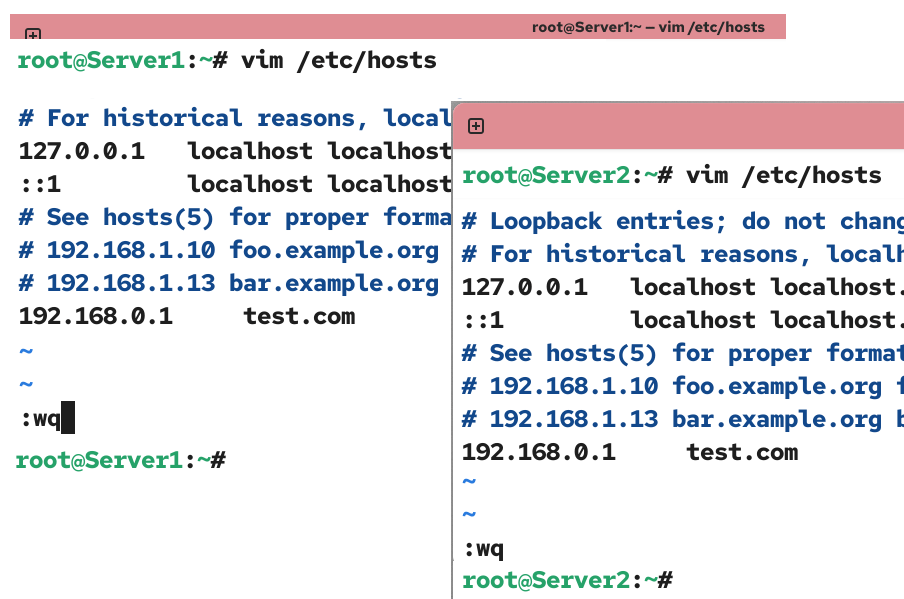
Task: Click the final root@Server2 prompt
Action: click(567, 581)
